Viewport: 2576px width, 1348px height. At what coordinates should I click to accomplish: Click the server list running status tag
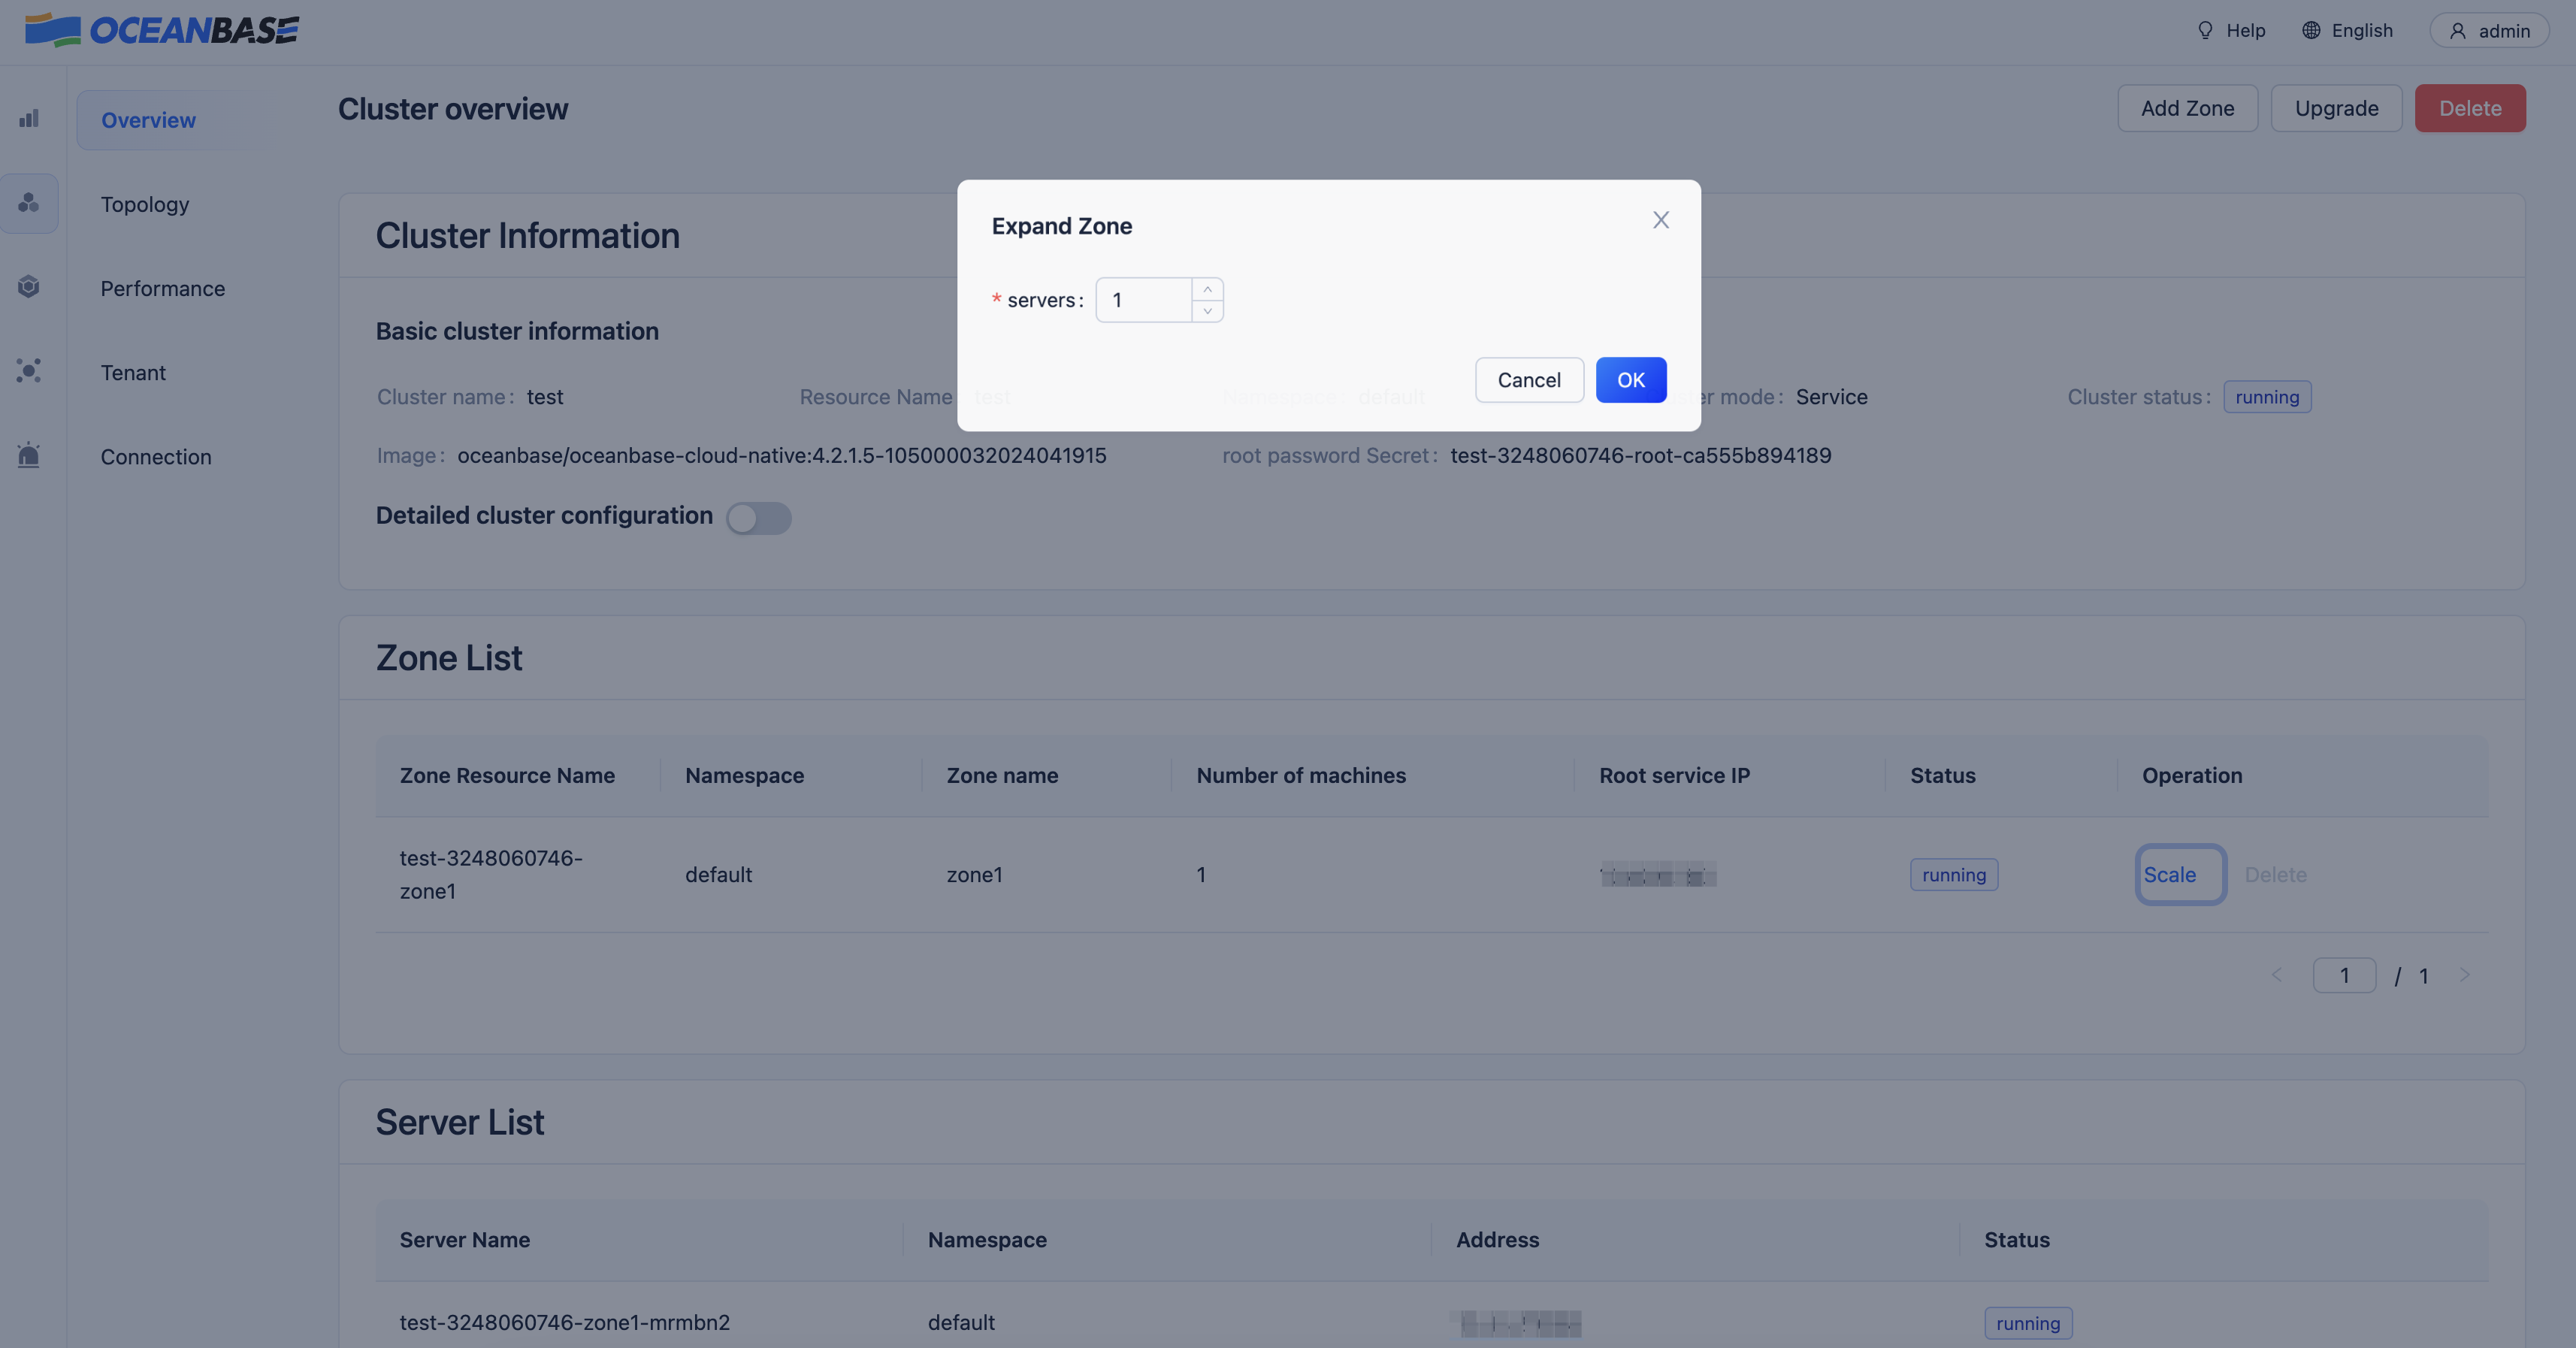tap(2028, 1323)
